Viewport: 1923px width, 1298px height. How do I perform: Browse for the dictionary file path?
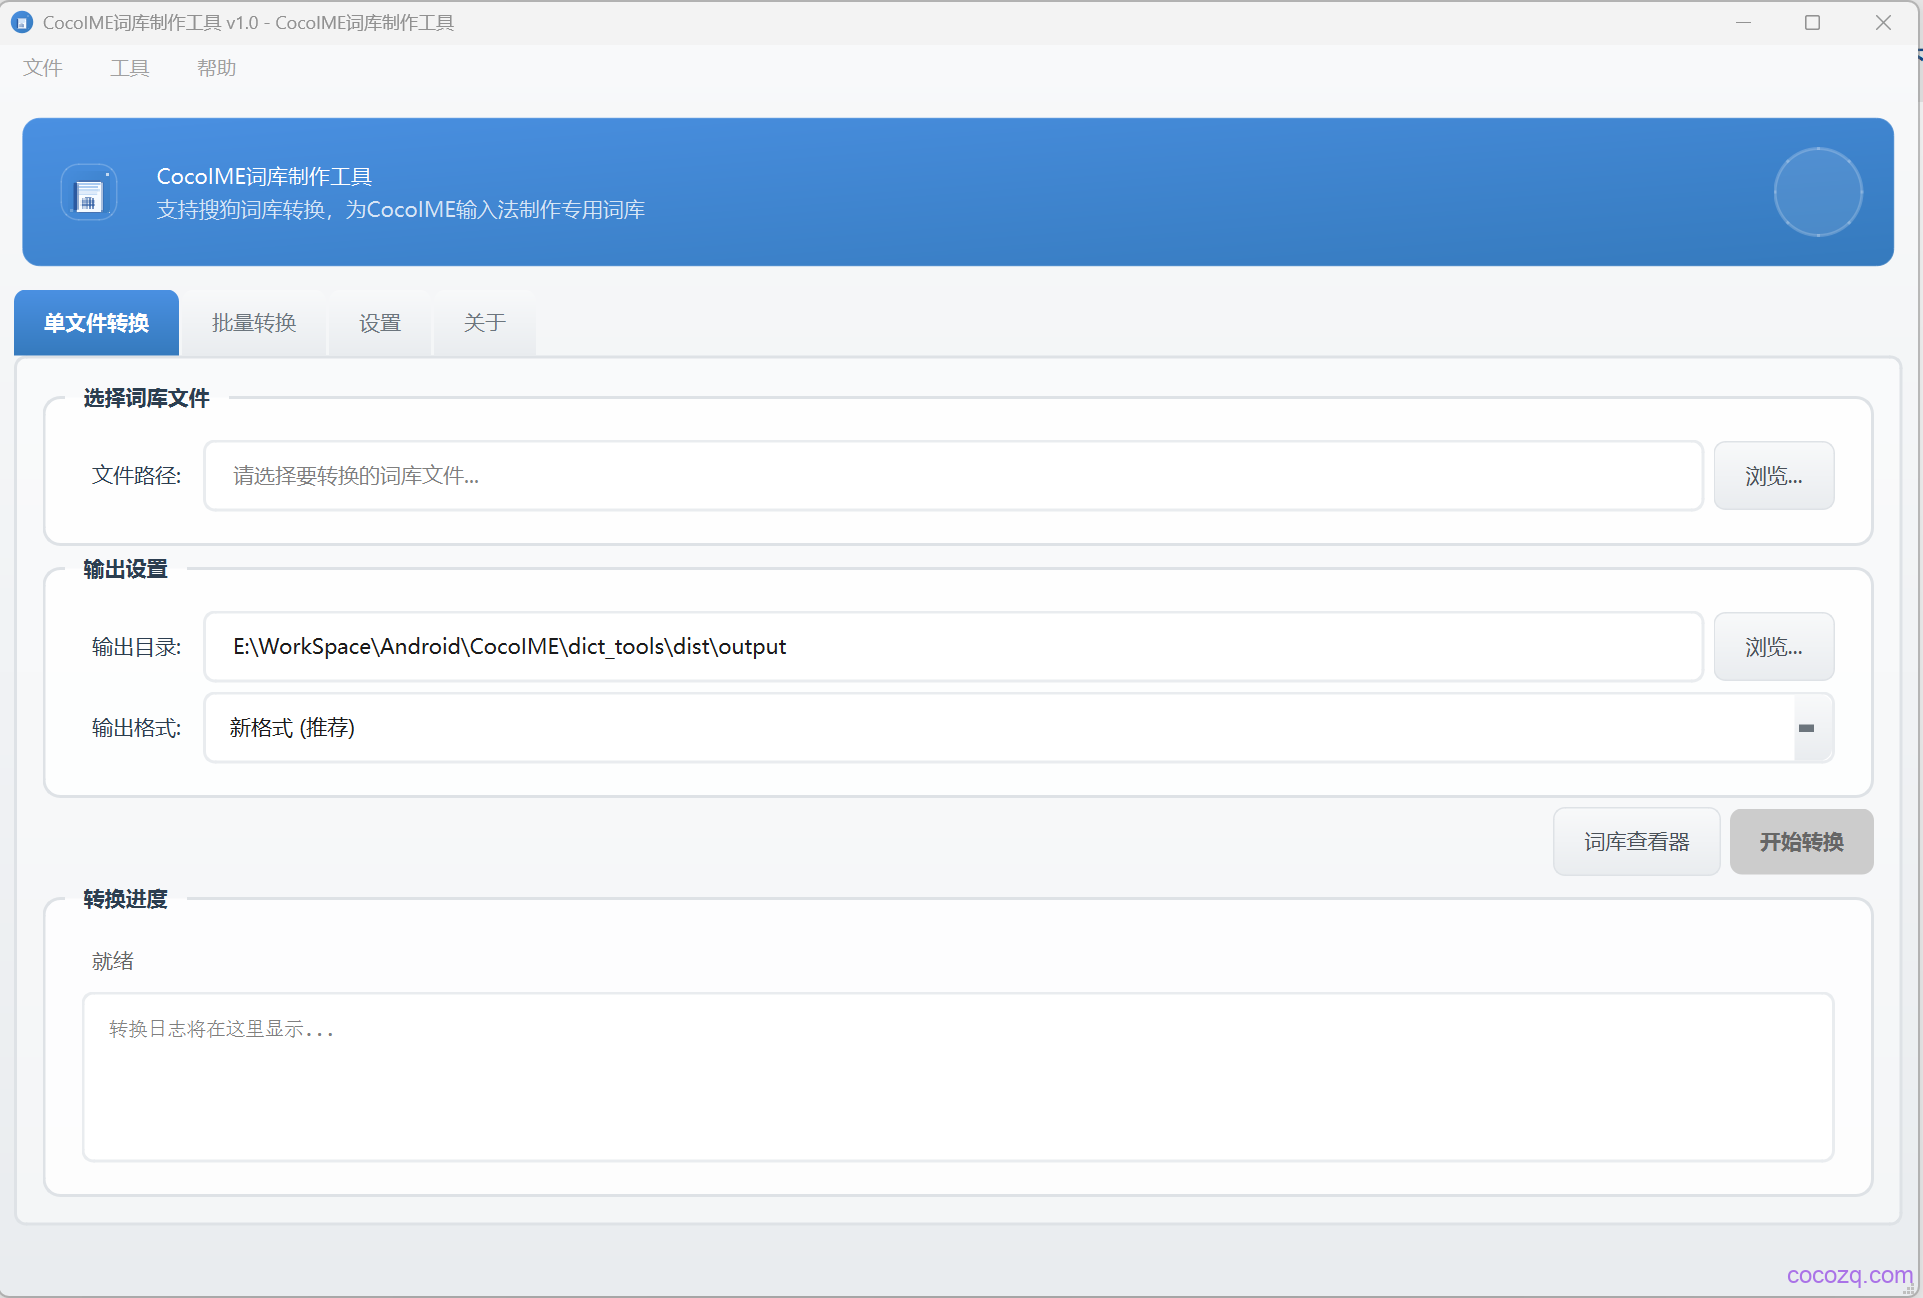coord(1773,476)
